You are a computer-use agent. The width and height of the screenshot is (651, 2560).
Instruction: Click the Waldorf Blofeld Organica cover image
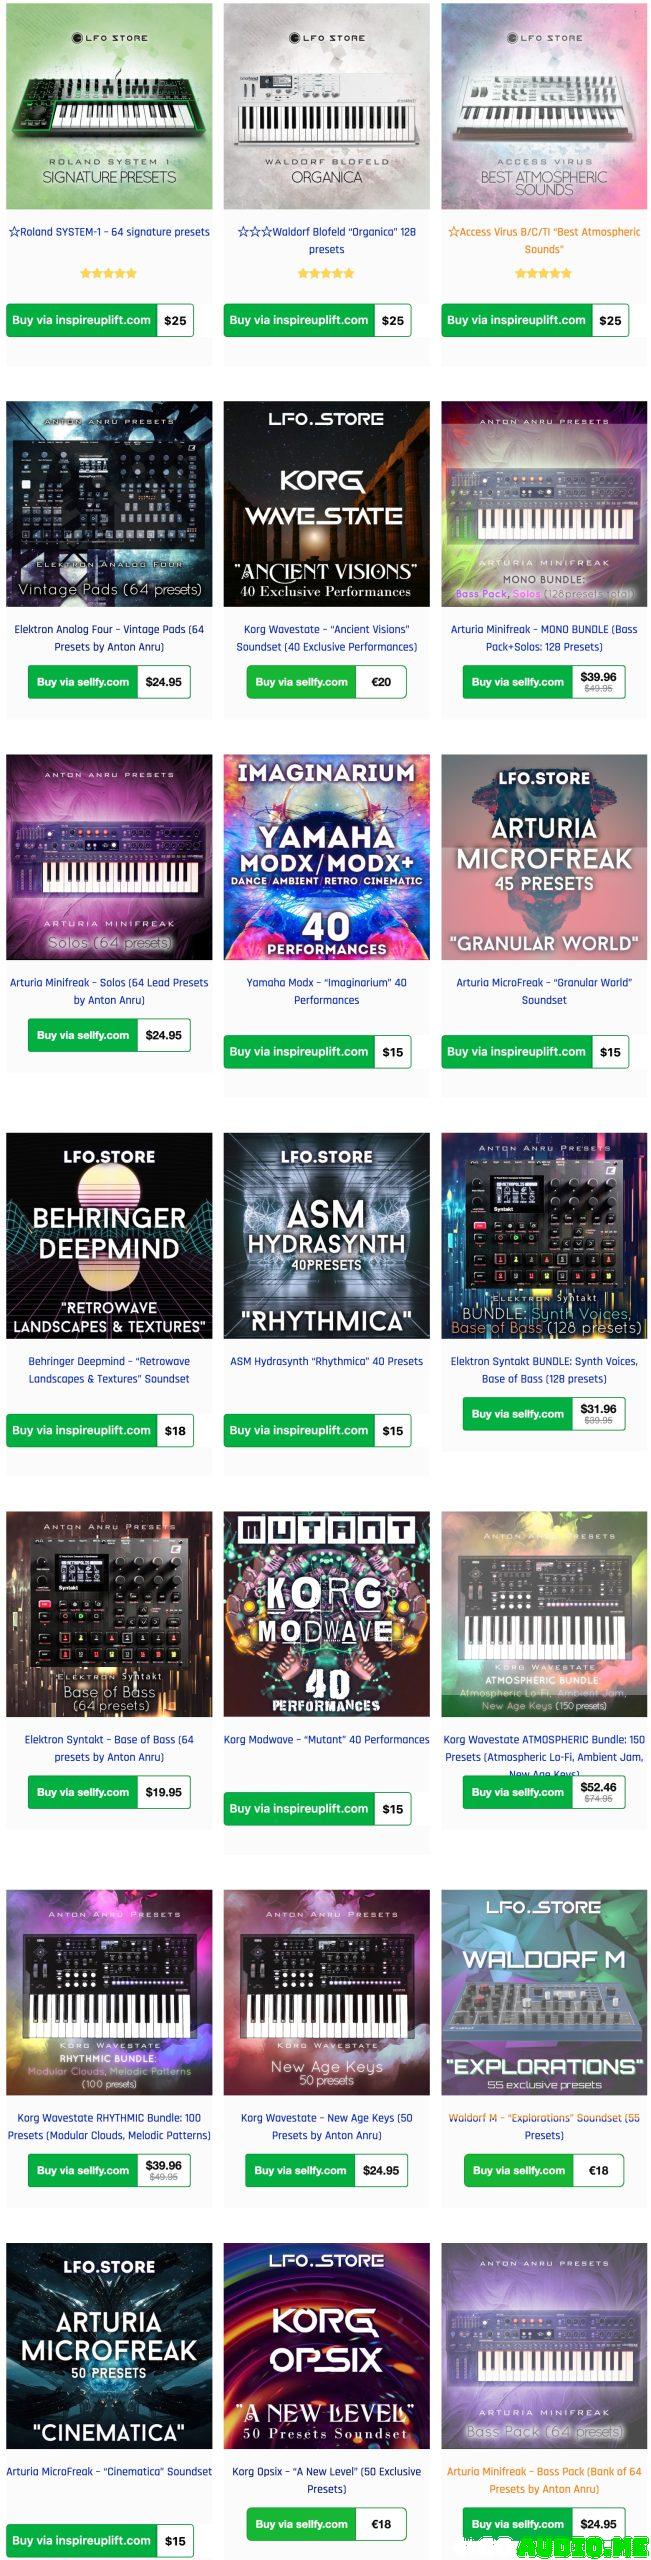click(326, 106)
